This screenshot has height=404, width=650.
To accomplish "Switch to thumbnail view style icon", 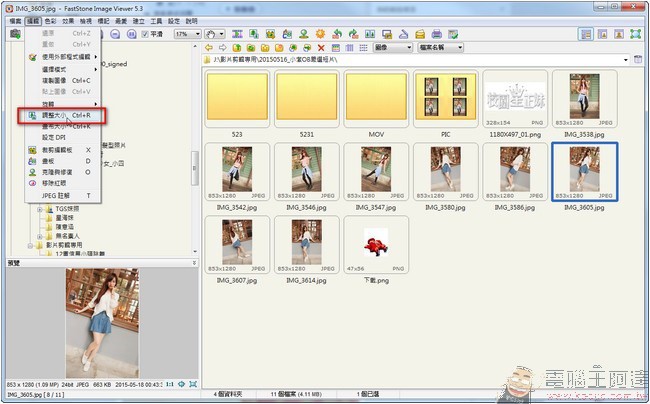I will 335,48.
